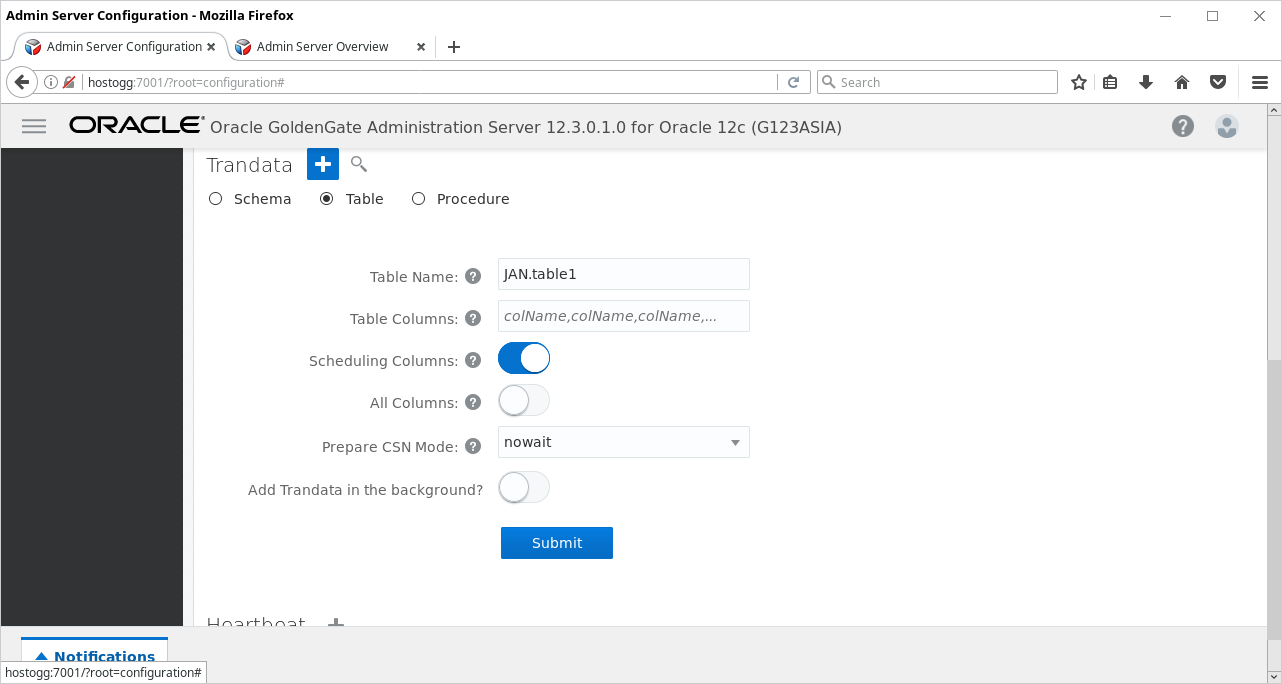Click the blue Trandata add plus icon
This screenshot has height=684, width=1282.
pyautogui.click(x=323, y=164)
